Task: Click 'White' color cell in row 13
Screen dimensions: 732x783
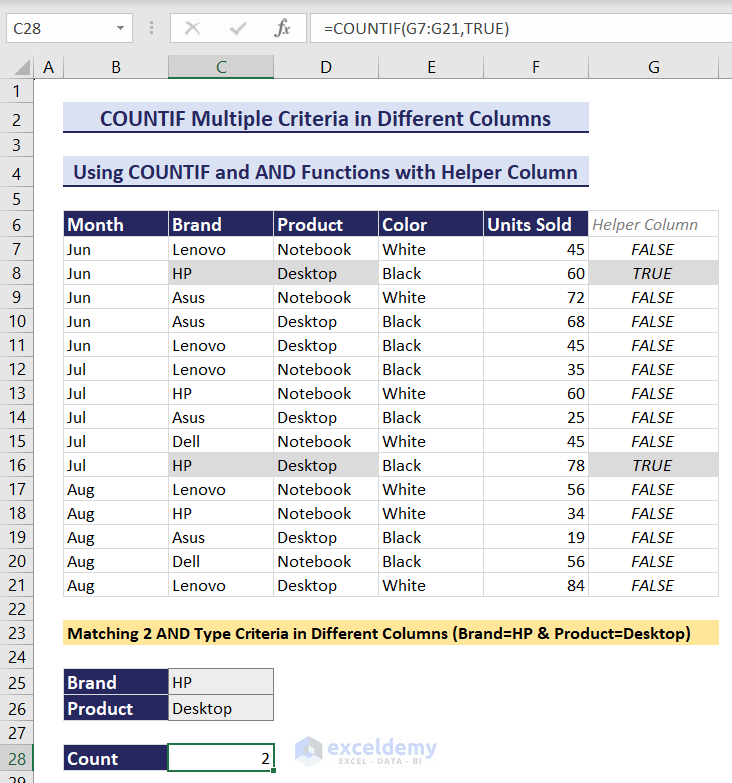Action: (x=431, y=393)
